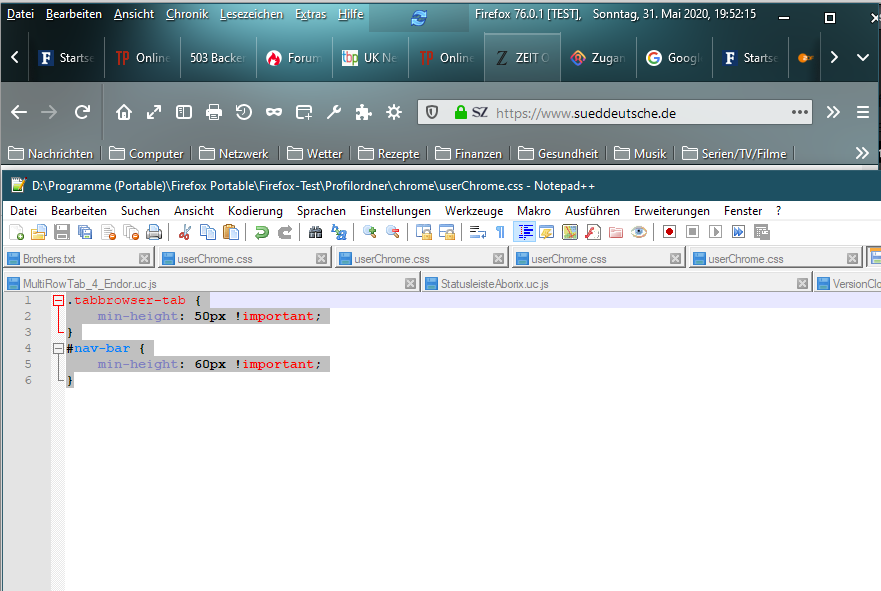Click the Save icon in Notepad++ toolbar
881x591 pixels.
coord(62,232)
